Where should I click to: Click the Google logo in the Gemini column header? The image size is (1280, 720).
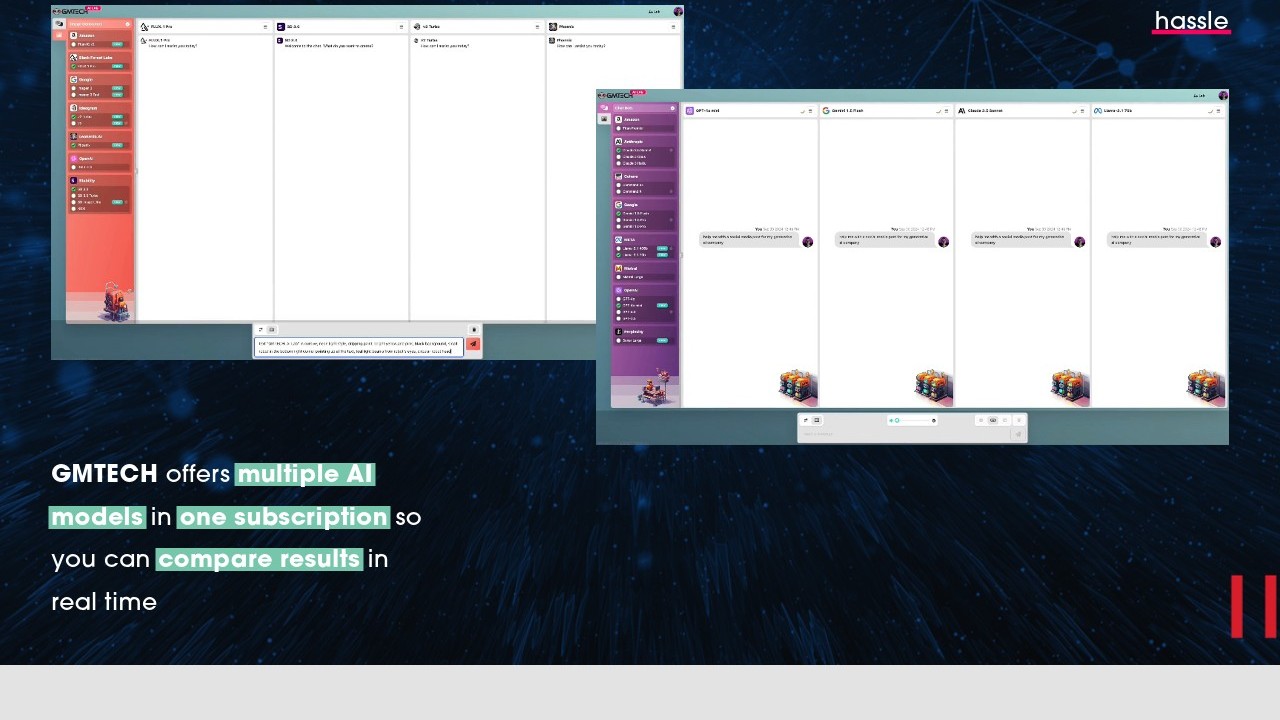pyautogui.click(x=826, y=111)
